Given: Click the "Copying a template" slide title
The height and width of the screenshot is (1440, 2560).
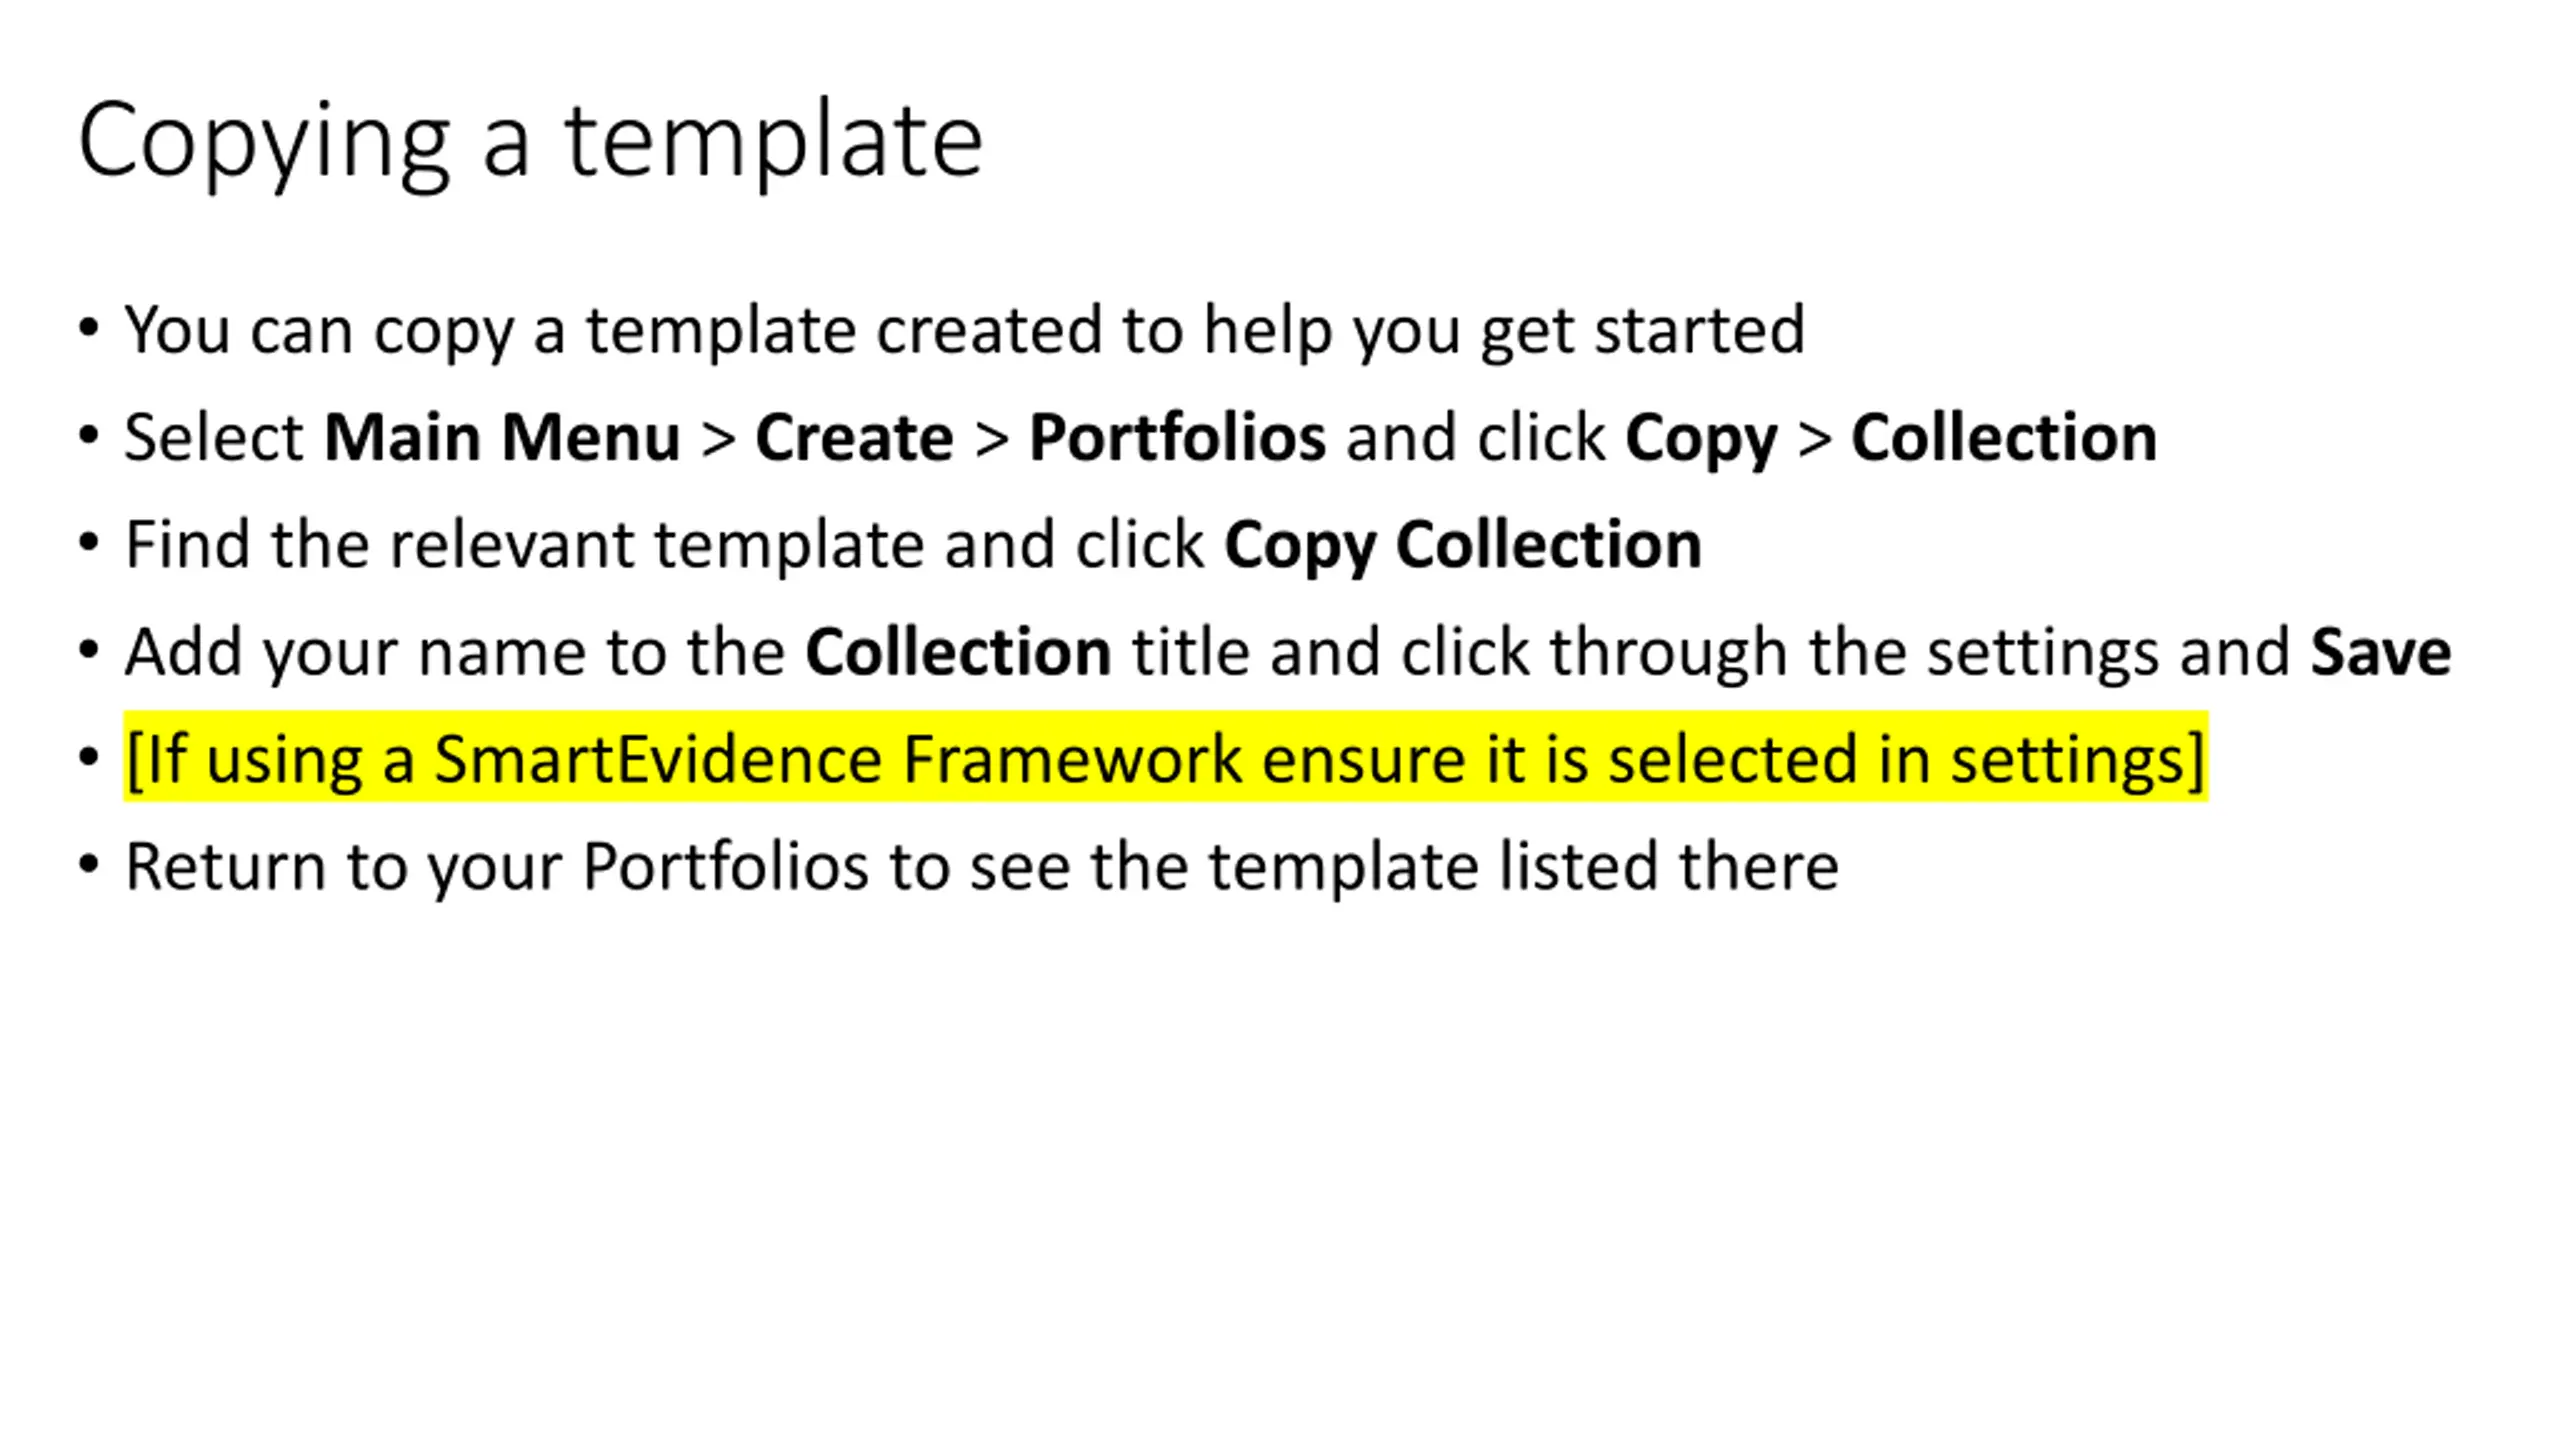Looking at the screenshot, I should point(530,142).
